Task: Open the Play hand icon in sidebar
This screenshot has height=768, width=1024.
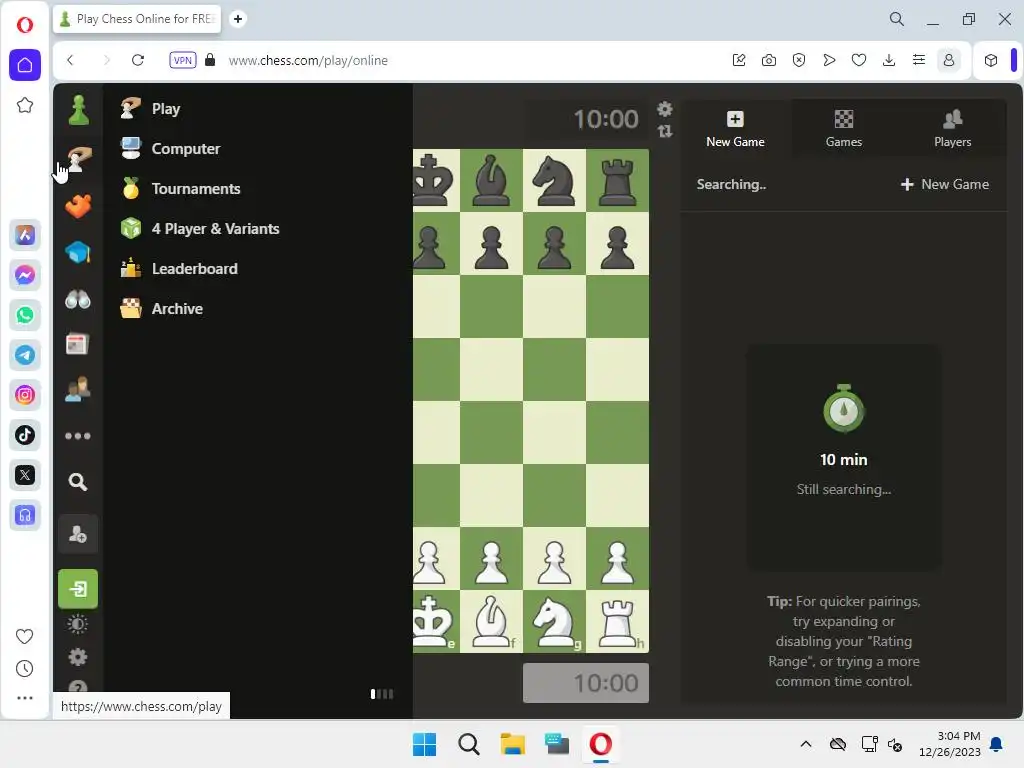Action: pyautogui.click(x=78, y=159)
